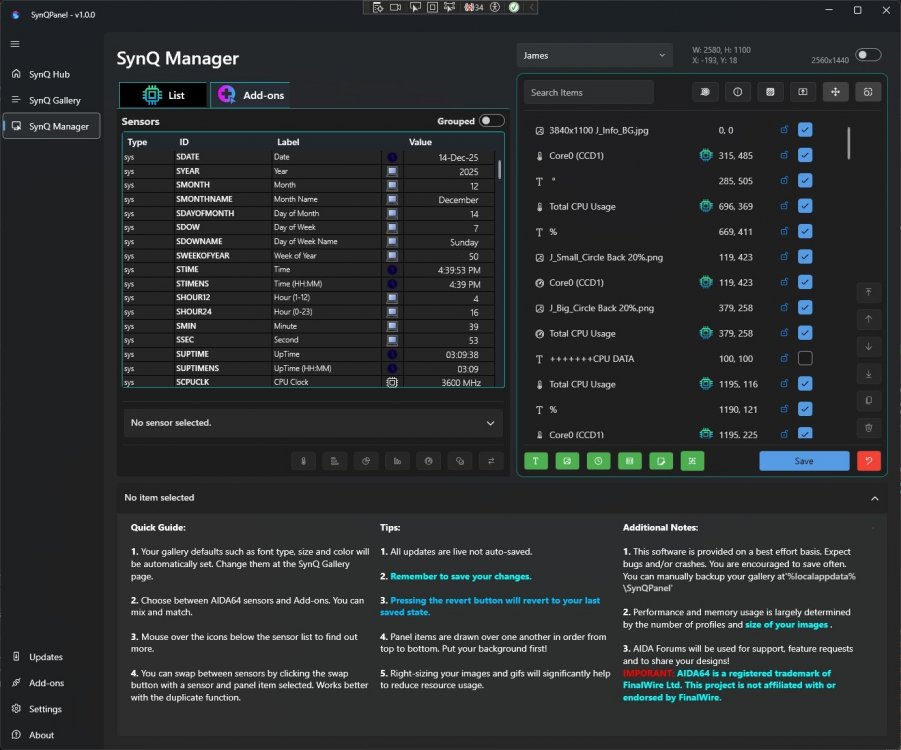
Task: Open Settings in the sidebar
Action: 45,709
